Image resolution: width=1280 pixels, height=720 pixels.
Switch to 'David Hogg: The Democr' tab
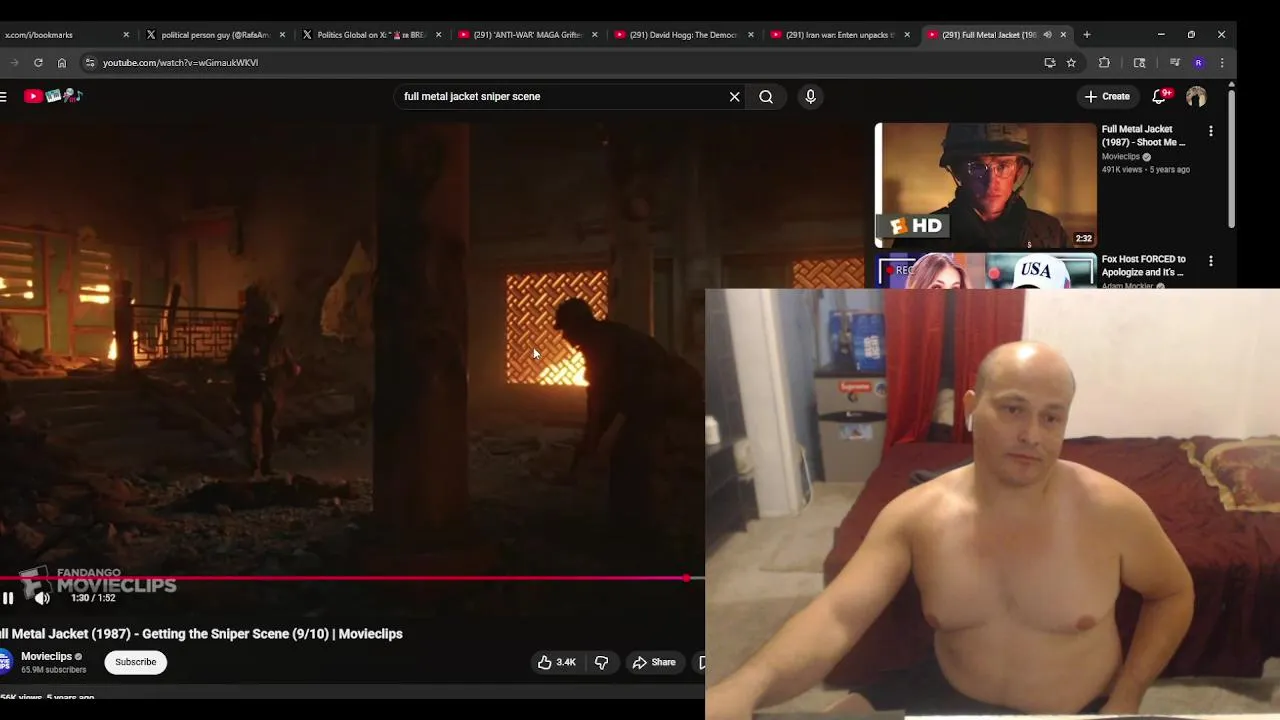(x=683, y=35)
